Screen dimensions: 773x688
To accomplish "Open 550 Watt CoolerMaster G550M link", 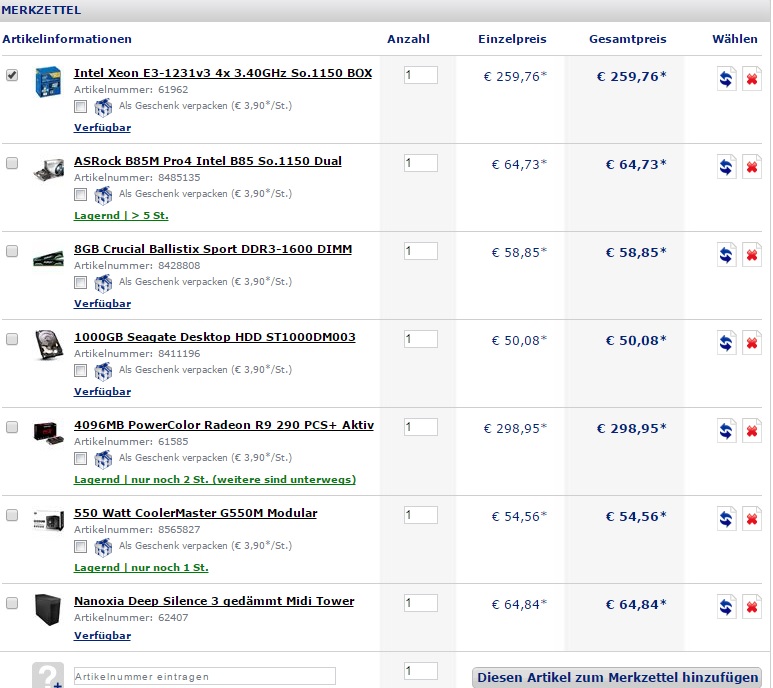I will pyautogui.click(x=196, y=513).
